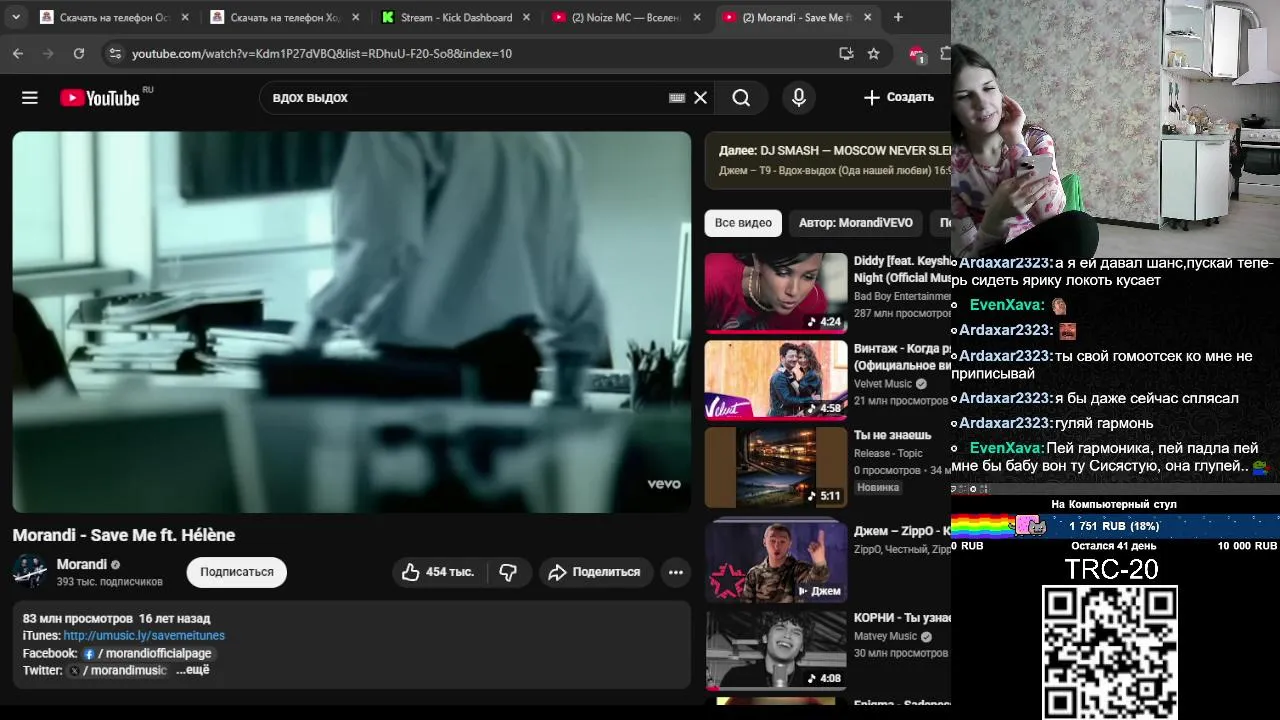Share the video via Поделиться
The height and width of the screenshot is (720, 1280).
pyautogui.click(x=596, y=572)
